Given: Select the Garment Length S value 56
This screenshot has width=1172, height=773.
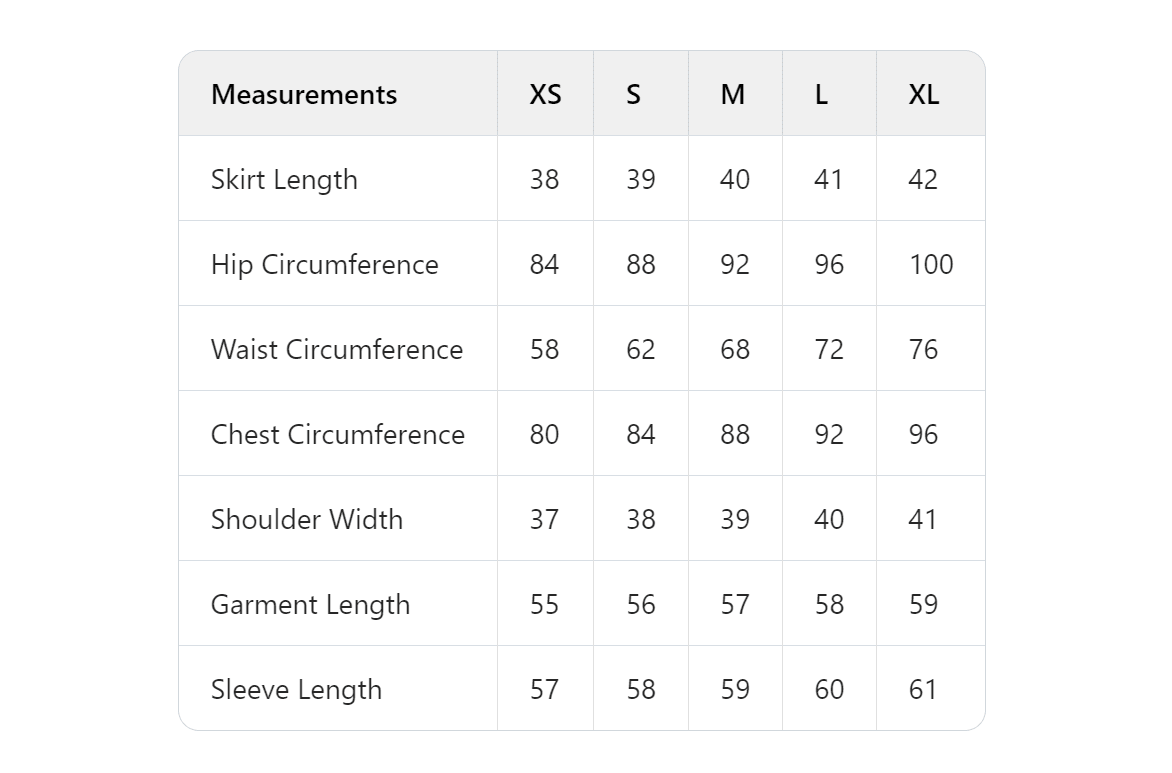Looking at the screenshot, I should [x=641, y=604].
